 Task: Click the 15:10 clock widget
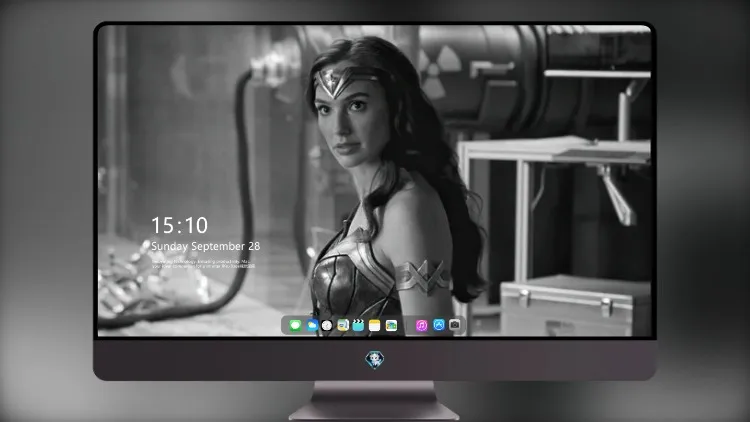pos(179,225)
